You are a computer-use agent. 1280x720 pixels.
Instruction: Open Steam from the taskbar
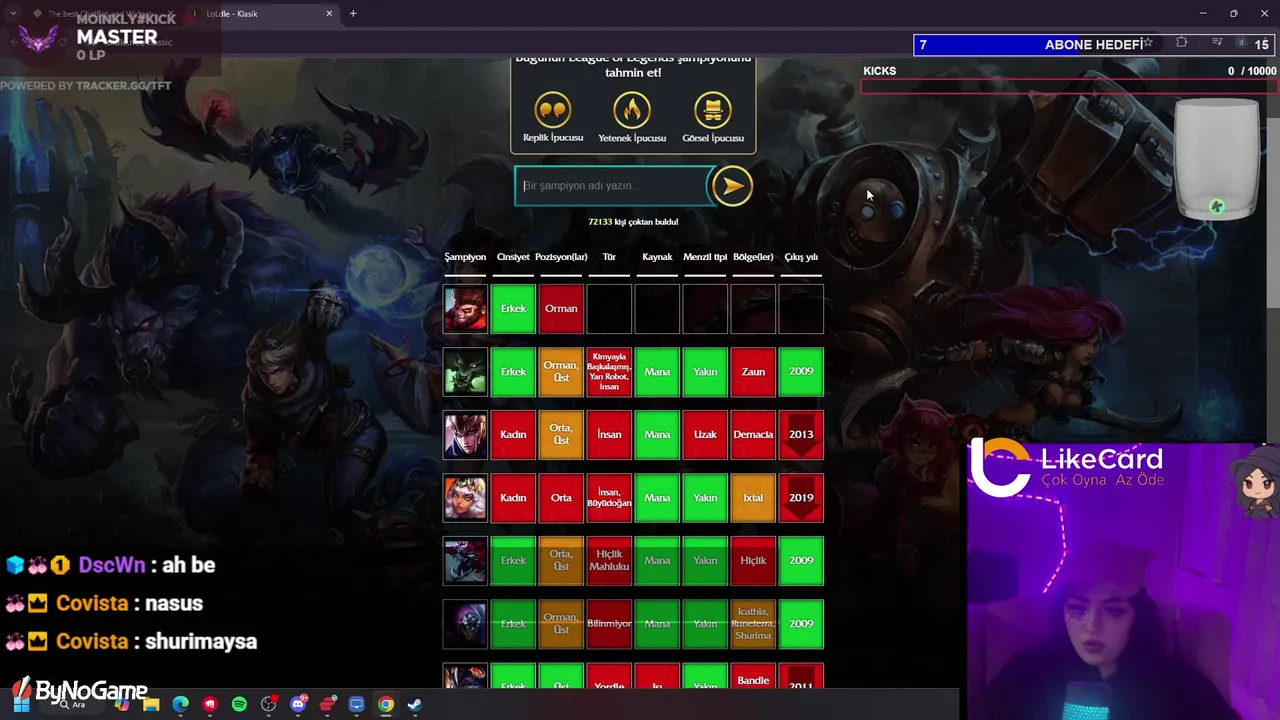click(x=414, y=704)
